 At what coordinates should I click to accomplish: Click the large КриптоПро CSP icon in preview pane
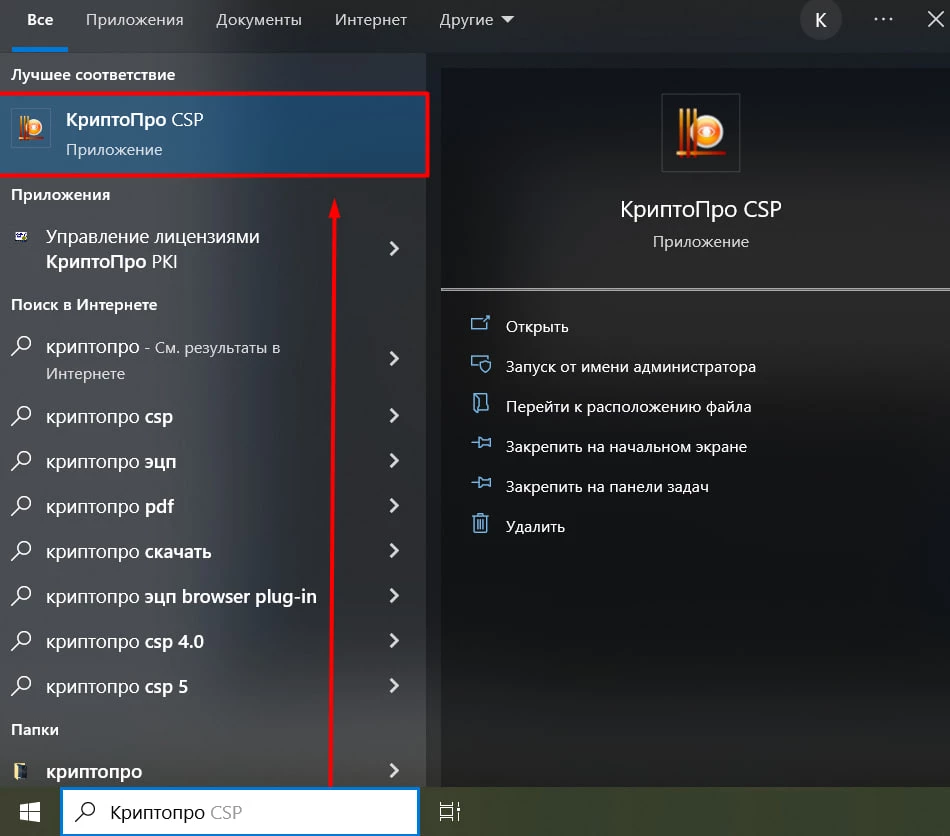pos(700,133)
